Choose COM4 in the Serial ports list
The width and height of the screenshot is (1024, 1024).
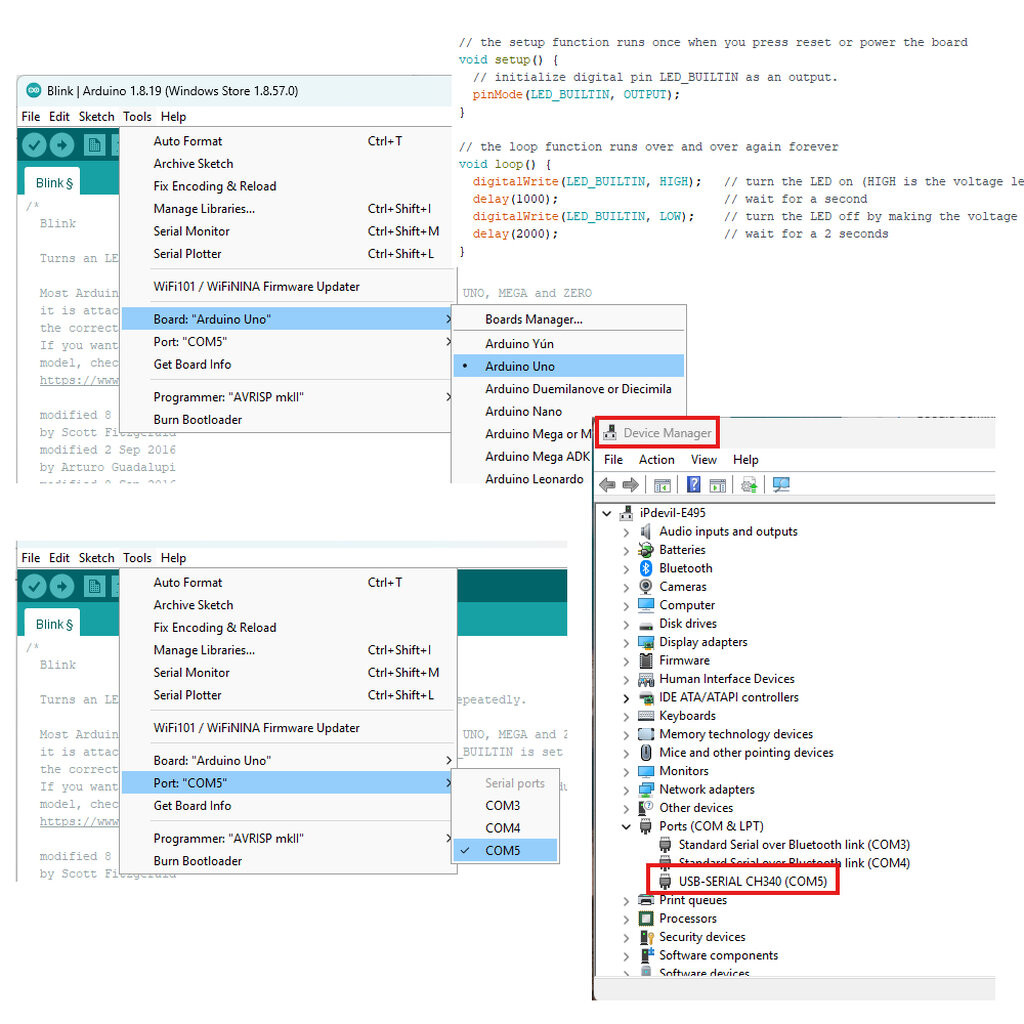[x=505, y=828]
